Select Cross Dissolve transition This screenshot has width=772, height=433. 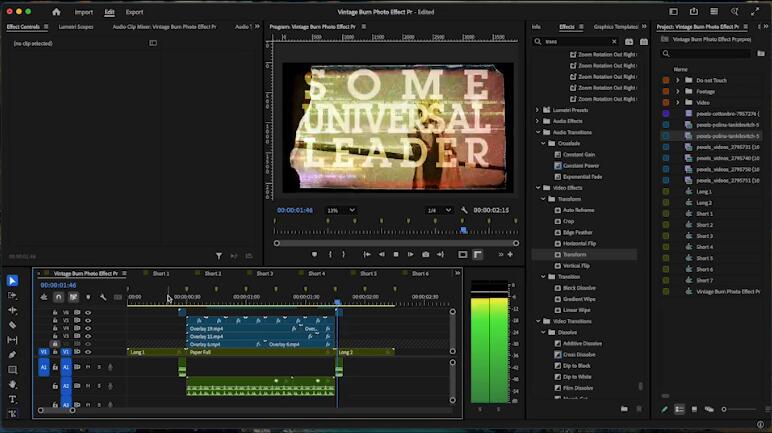(x=579, y=354)
